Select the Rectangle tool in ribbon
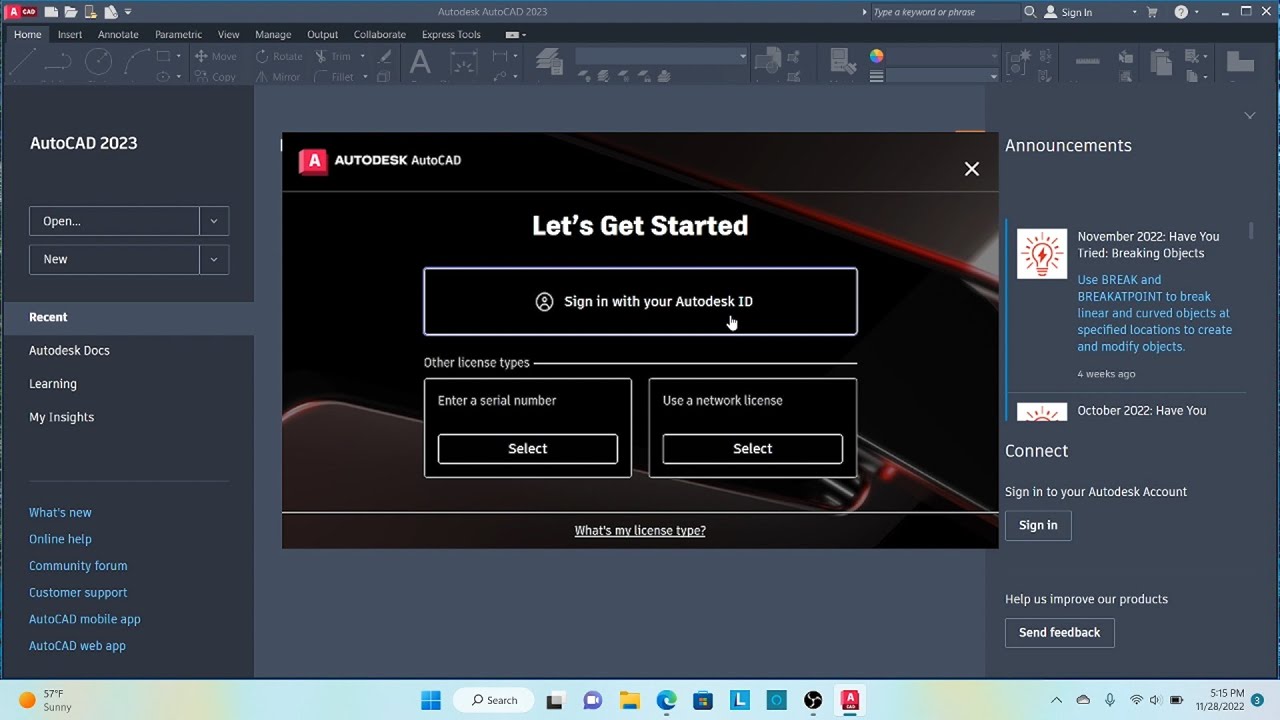The width and height of the screenshot is (1280, 720). [x=163, y=56]
